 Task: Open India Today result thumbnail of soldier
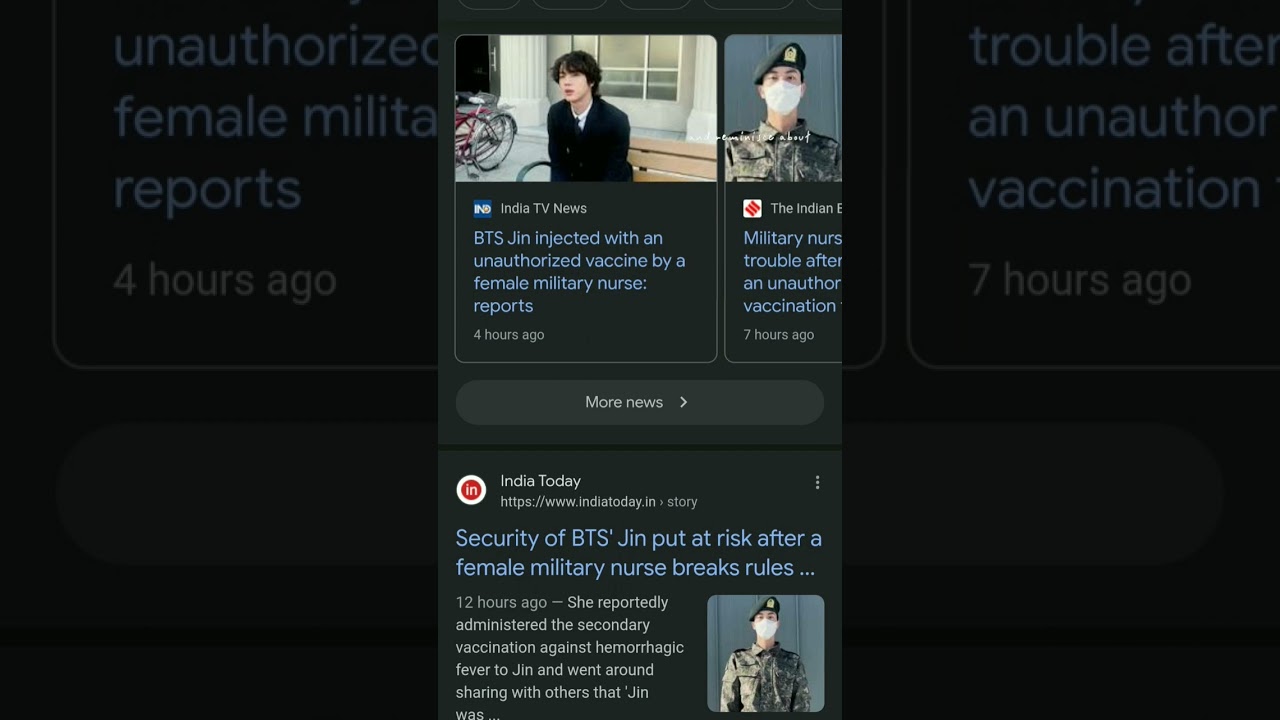766,654
